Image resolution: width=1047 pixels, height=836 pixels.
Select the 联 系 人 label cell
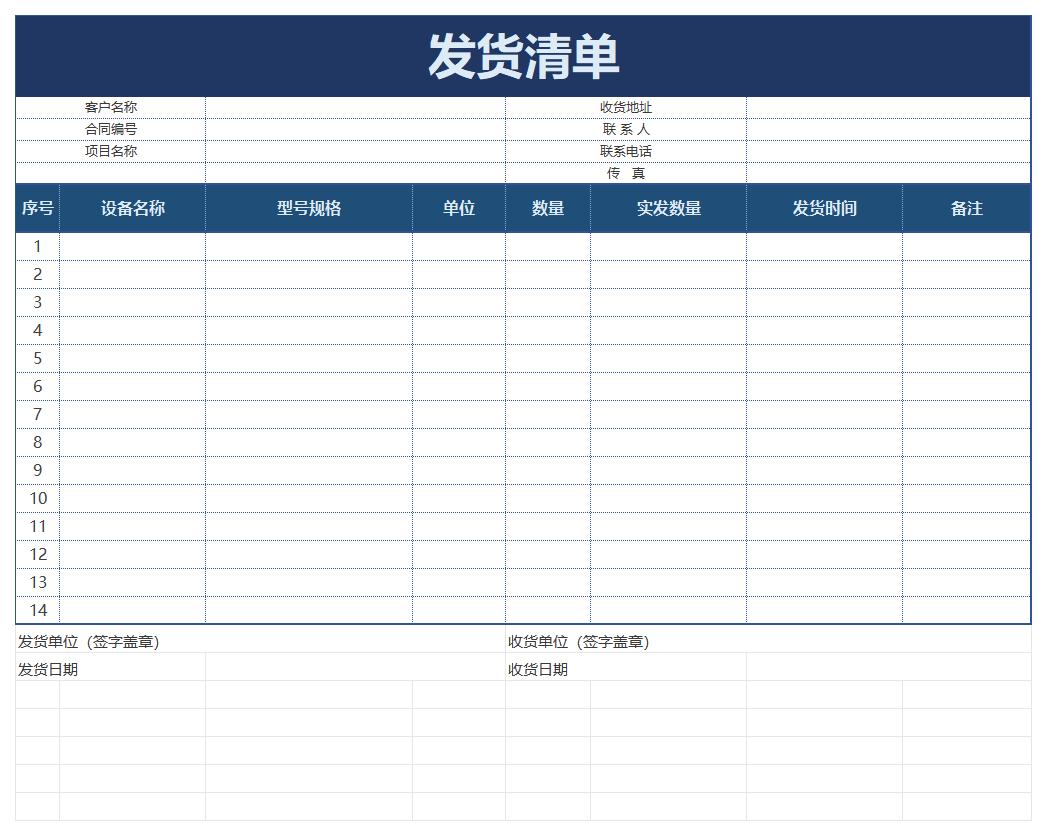626,130
